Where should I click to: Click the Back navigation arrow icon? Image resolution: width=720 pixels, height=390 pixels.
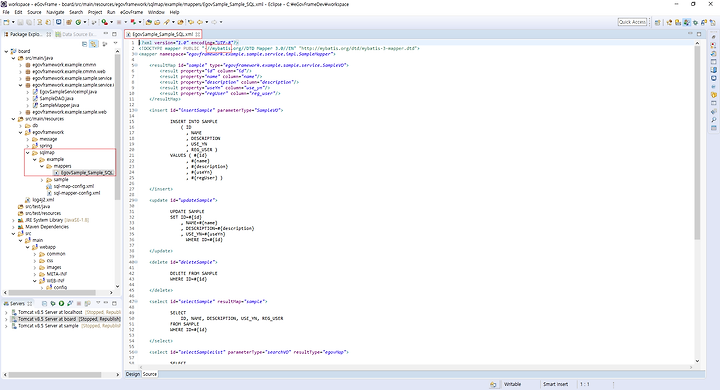(x=200, y=22)
